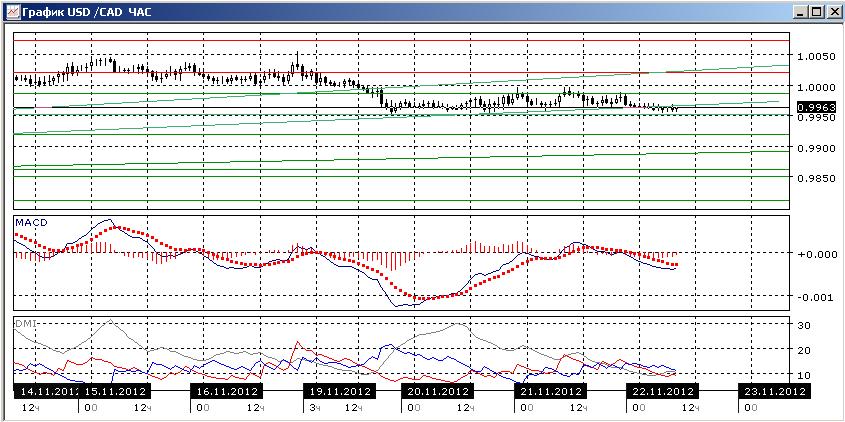Select the 23.11.2012 date marker
Screen dimensions: 845x422
(772, 391)
